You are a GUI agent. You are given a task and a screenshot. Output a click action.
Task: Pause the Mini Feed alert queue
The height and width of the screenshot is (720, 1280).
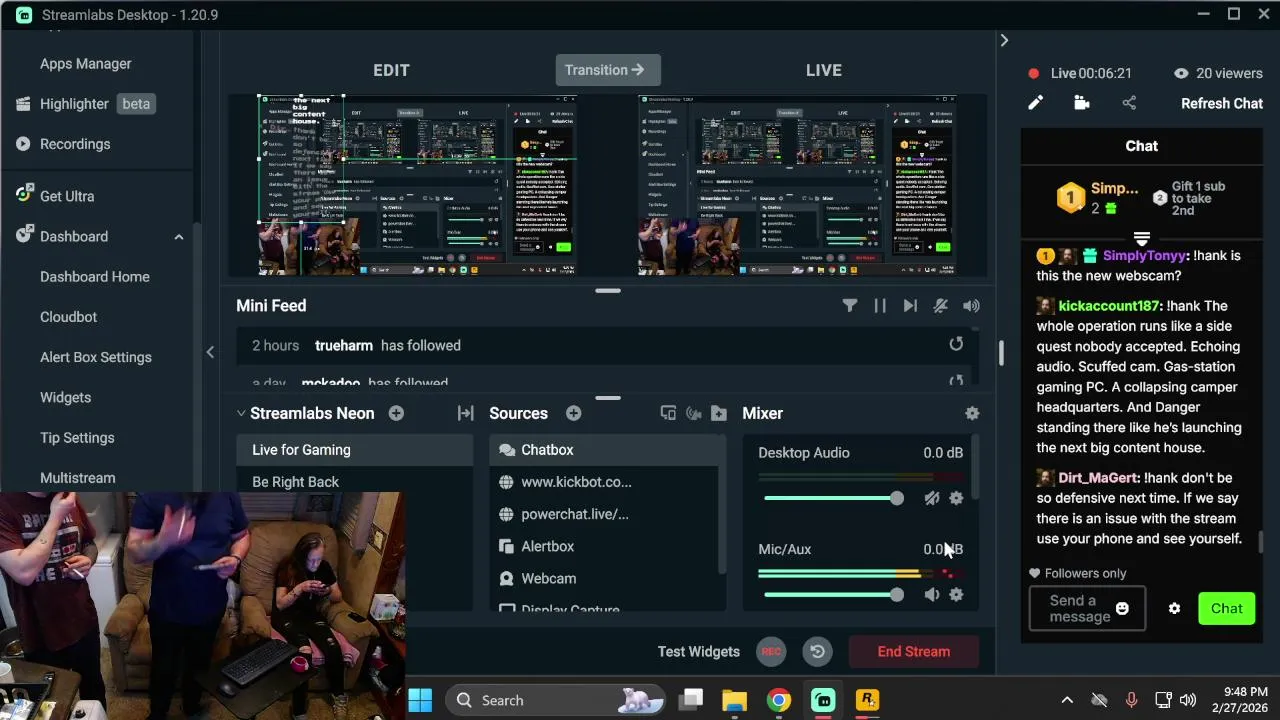coord(880,306)
